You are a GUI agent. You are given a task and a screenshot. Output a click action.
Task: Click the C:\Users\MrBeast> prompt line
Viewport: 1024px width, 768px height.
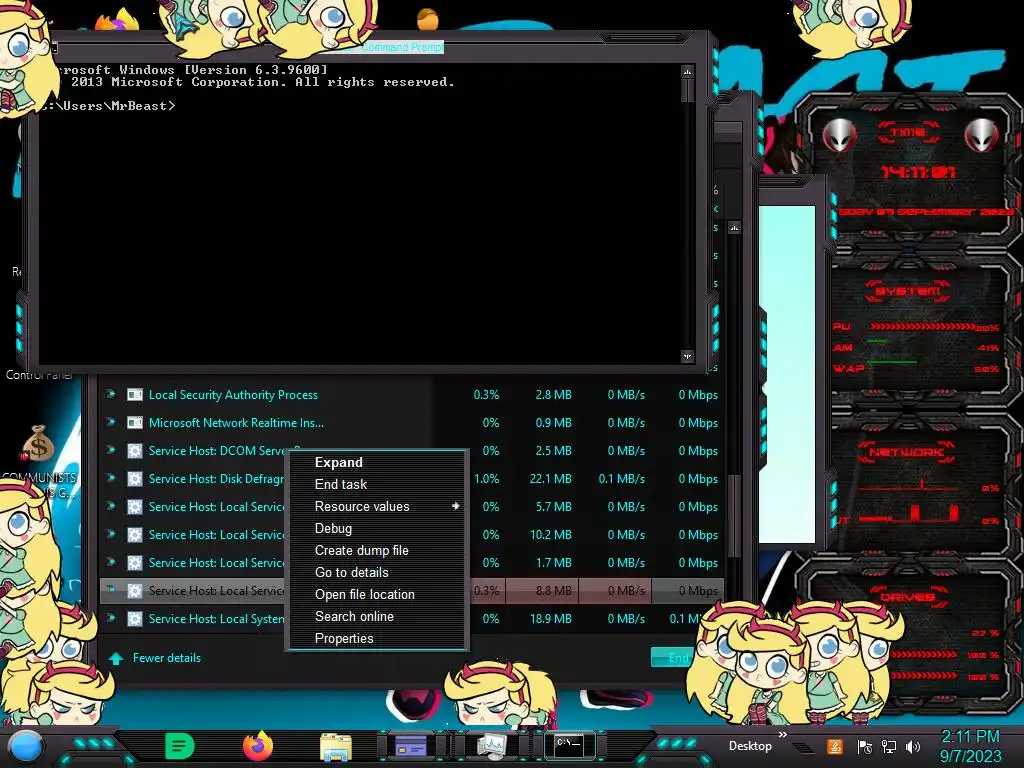107,106
